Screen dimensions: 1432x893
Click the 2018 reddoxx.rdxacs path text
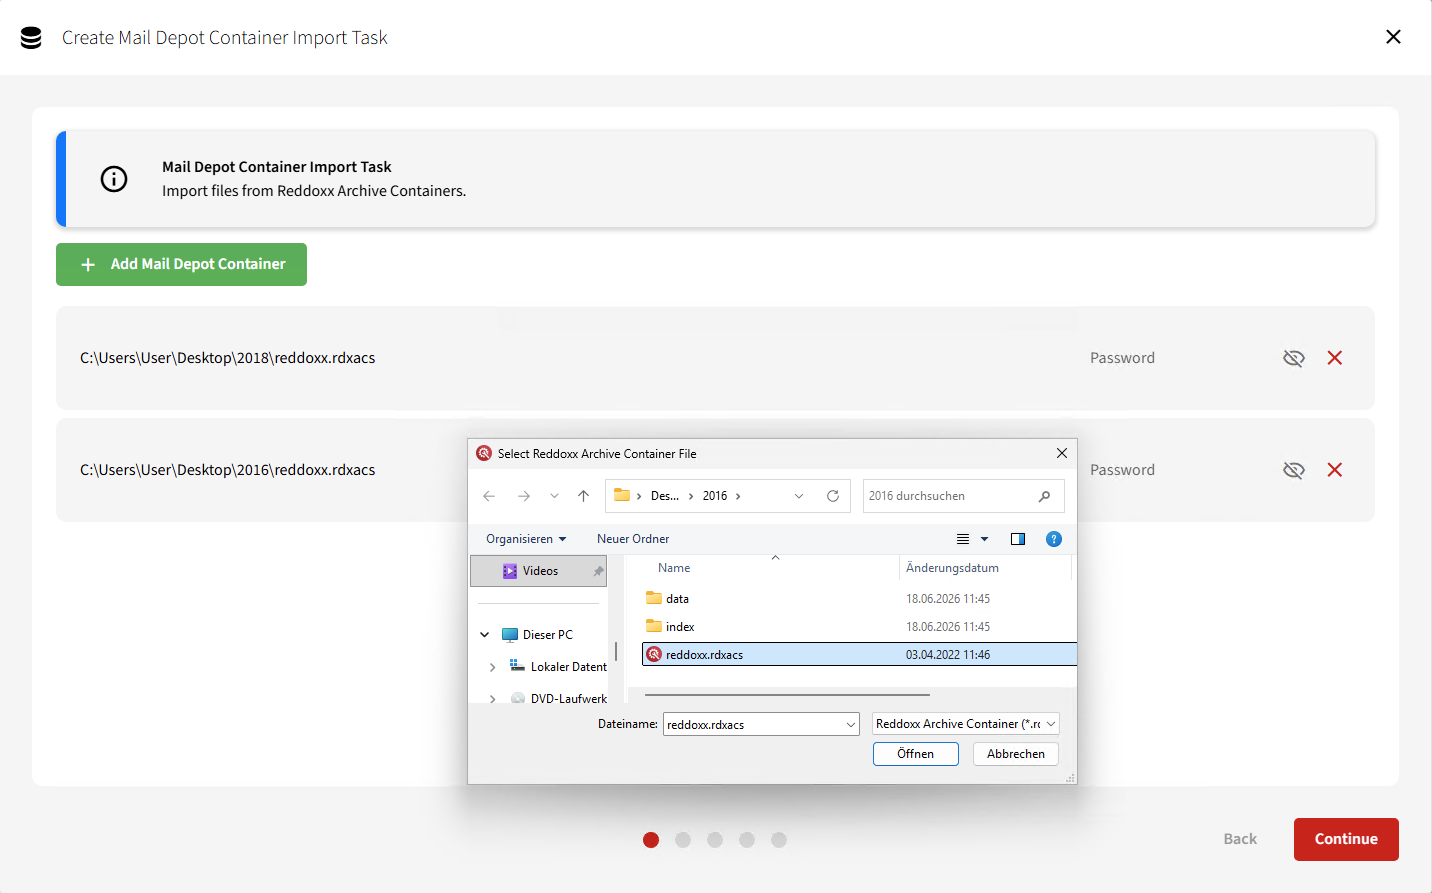tap(228, 358)
